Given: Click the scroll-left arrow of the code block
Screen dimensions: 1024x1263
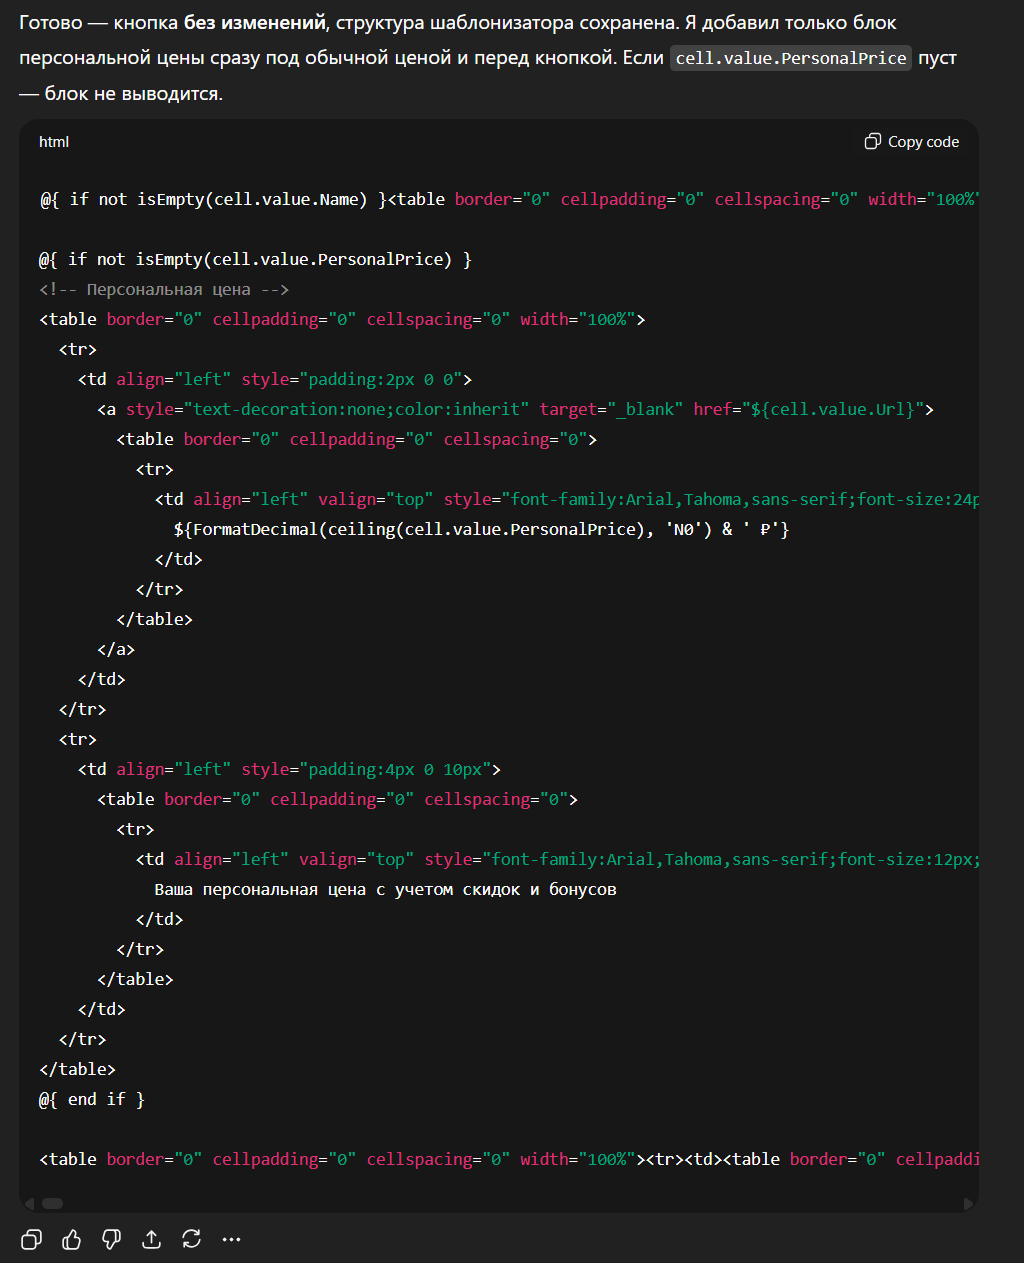Looking at the screenshot, I should [29, 1204].
